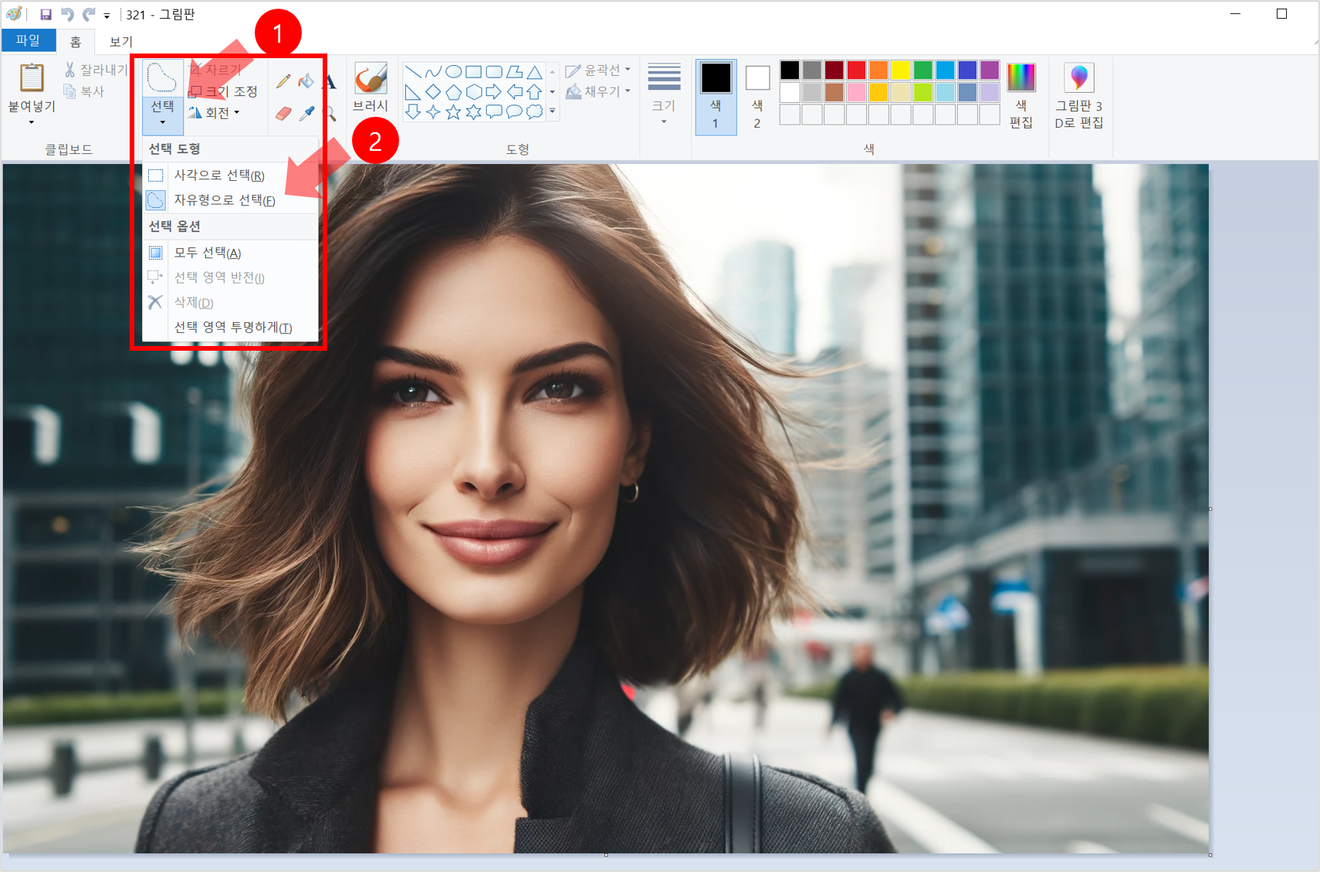The width and height of the screenshot is (1320, 872).
Task: Open Customize Quick Access Toolbar arrow
Action: coord(107,15)
